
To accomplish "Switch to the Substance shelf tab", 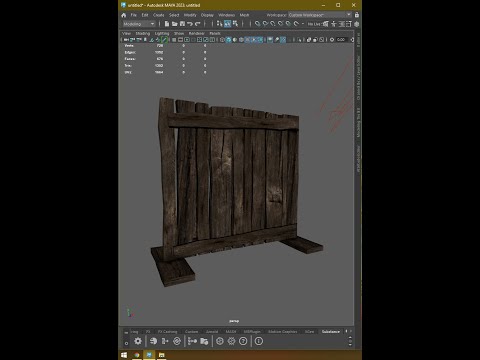I will coord(331,331).
